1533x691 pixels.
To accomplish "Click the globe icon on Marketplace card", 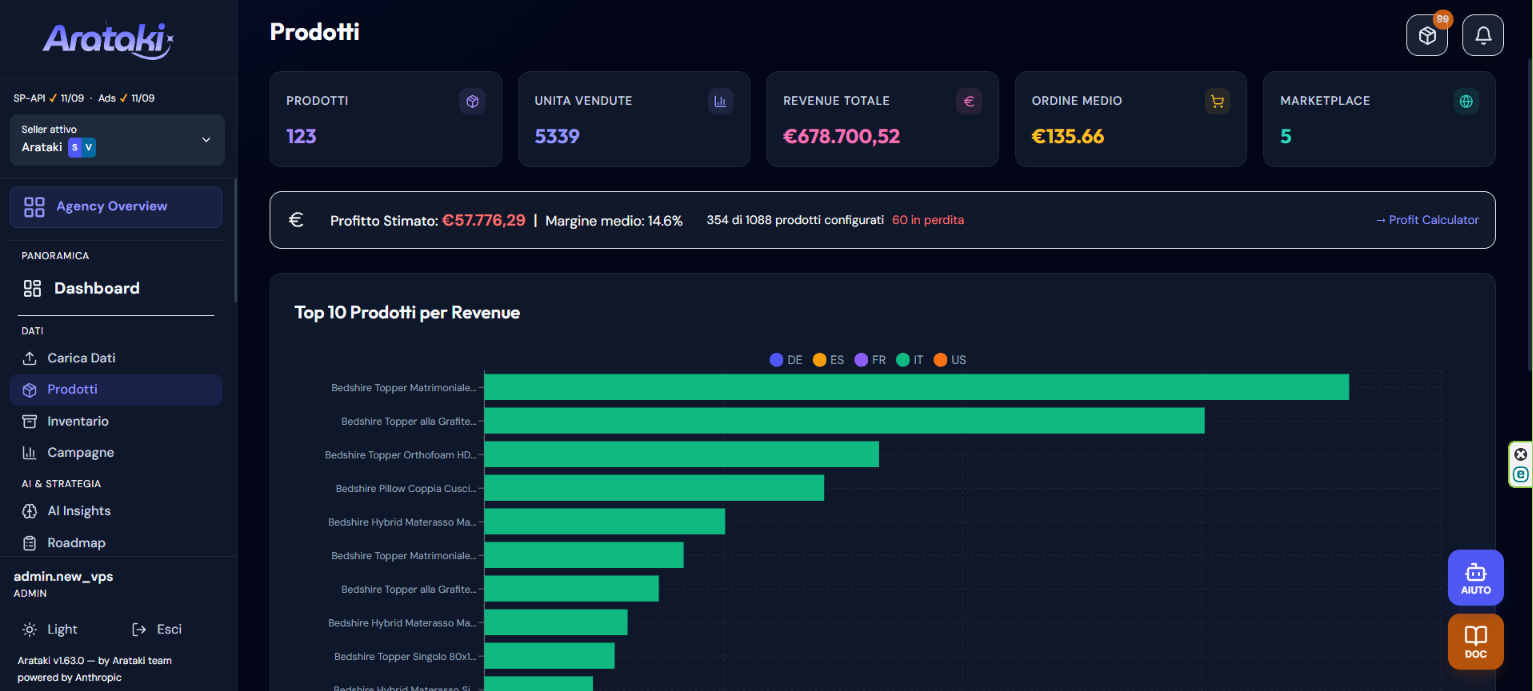I will [x=1466, y=101].
